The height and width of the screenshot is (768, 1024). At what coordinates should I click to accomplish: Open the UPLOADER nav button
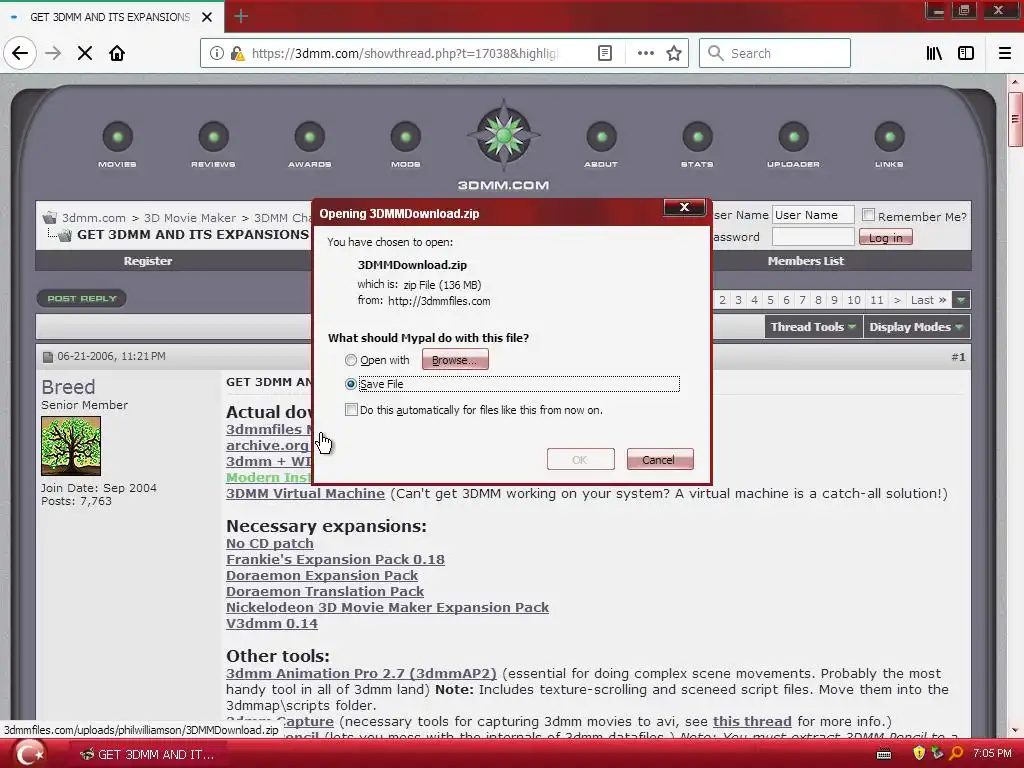pos(793,145)
